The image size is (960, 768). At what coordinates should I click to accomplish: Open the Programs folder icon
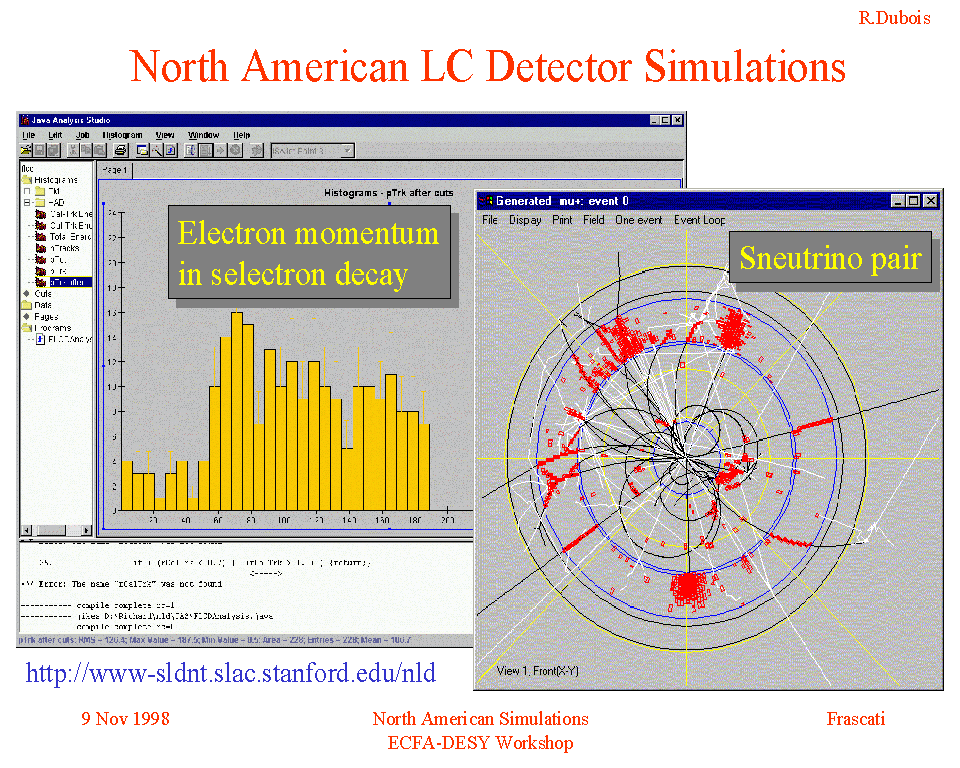27,328
